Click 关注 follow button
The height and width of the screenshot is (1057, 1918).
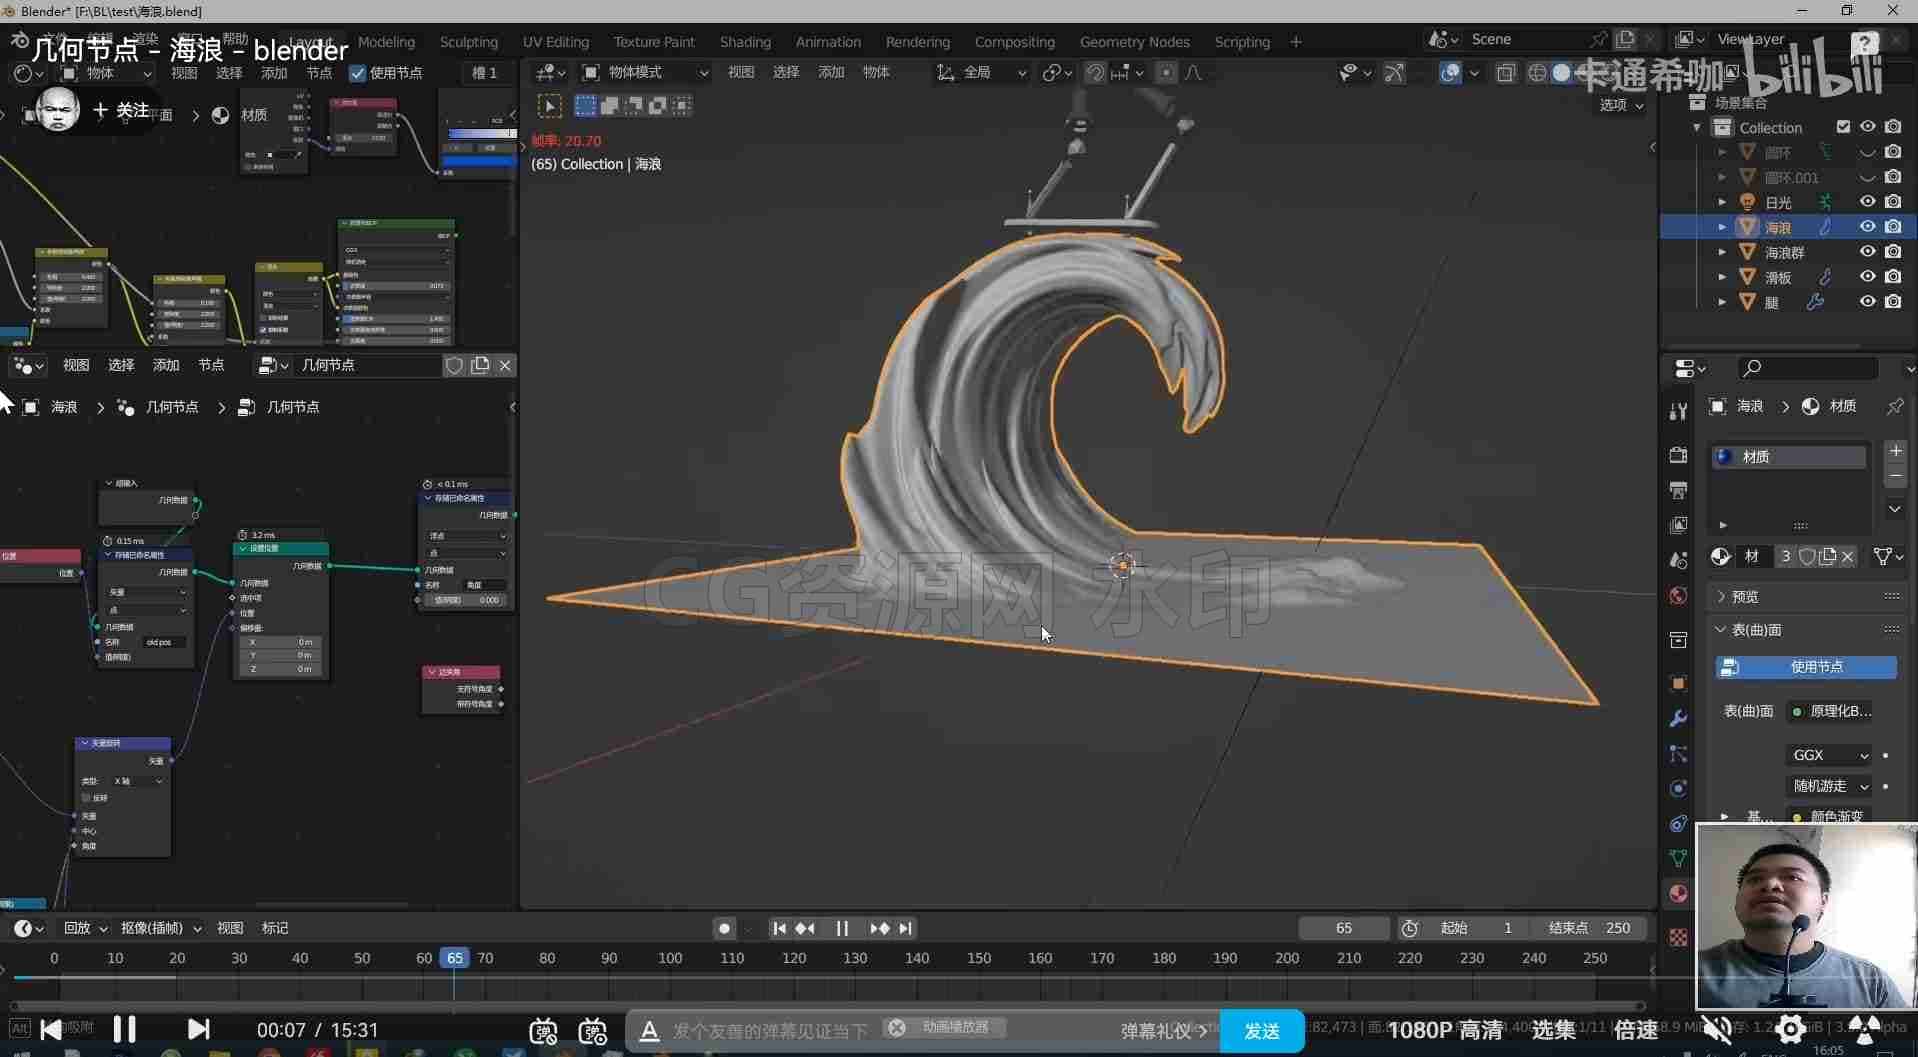tap(121, 110)
